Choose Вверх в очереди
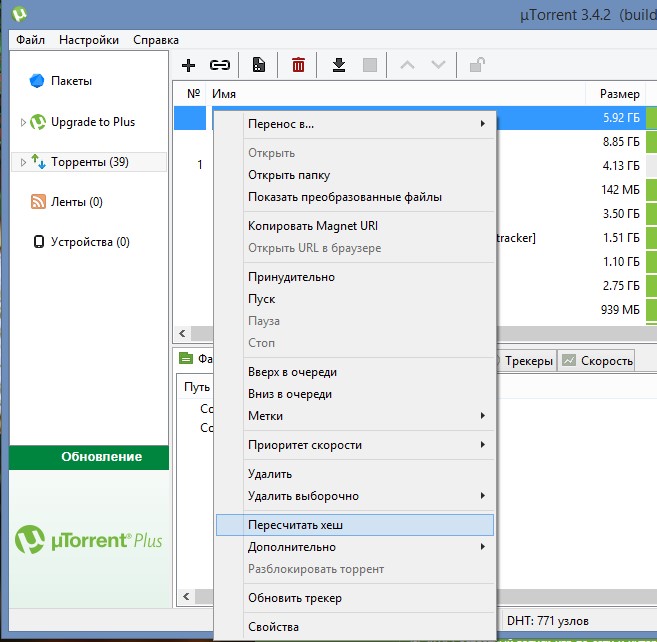The image size is (657, 642). 355,372
